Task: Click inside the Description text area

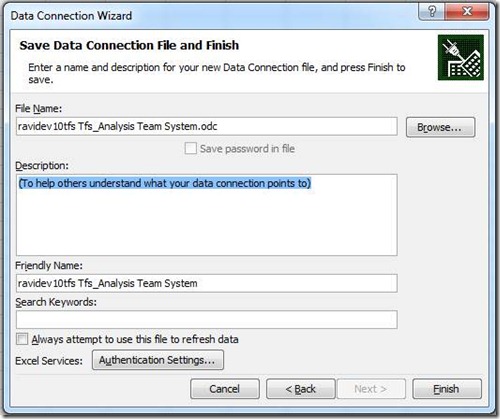Action: point(207,215)
